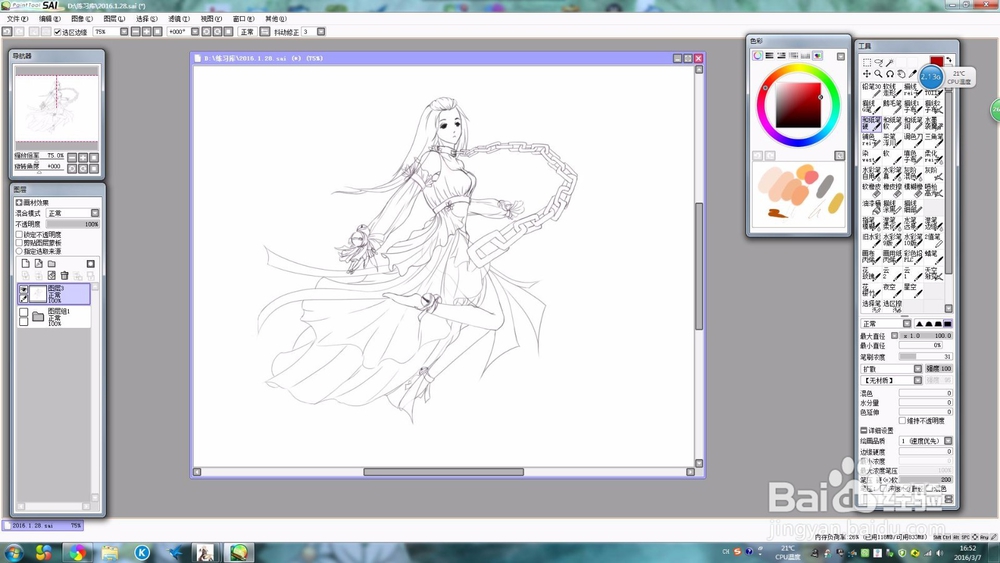Show the RGB sliders panel
The width and height of the screenshot is (1000, 563).
tap(769, 56)
